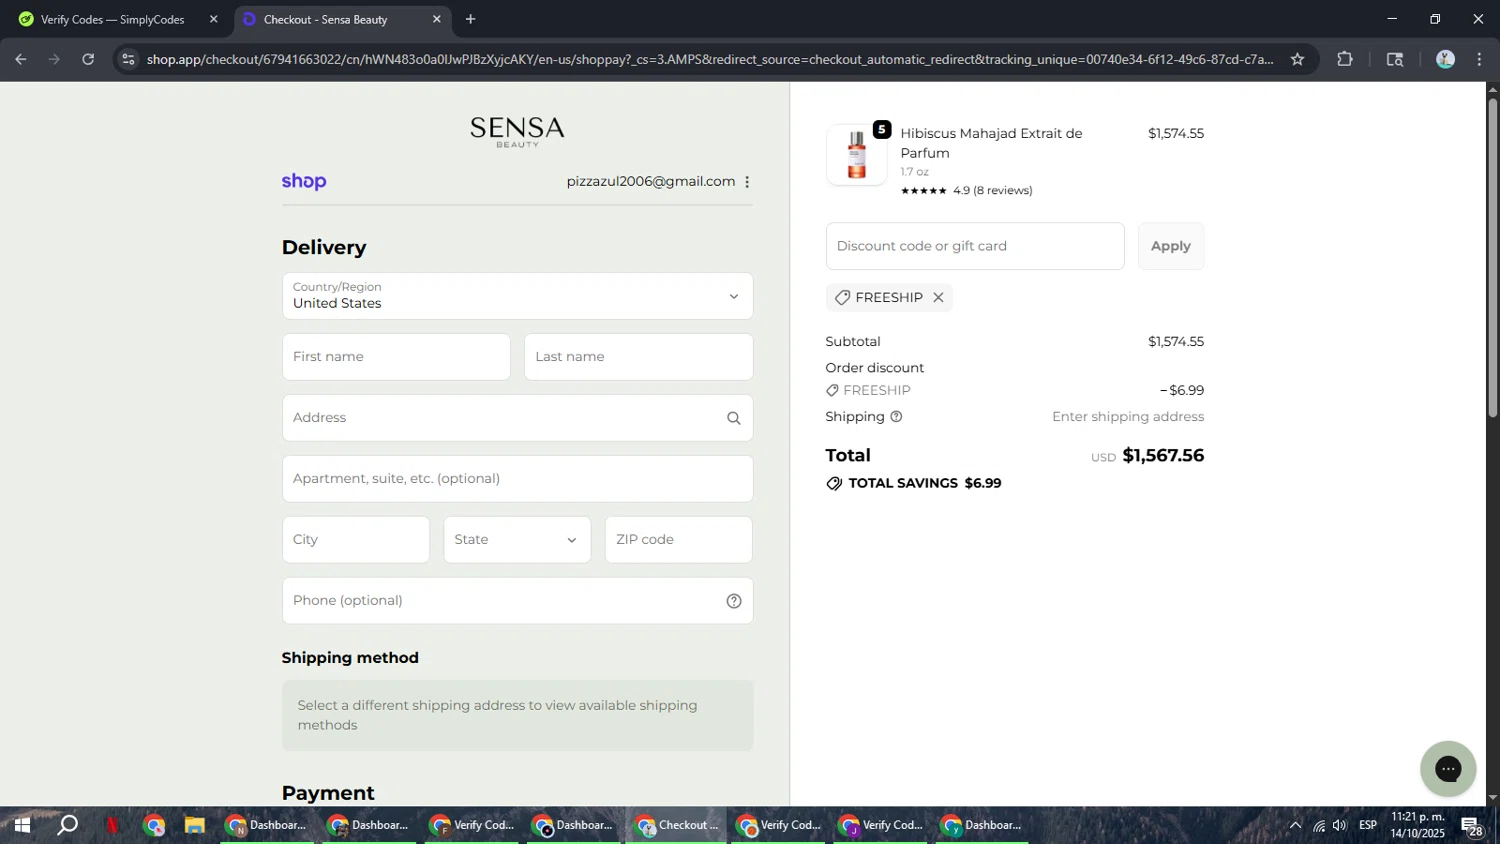
Task: Open account options three-dot menu
Action: (747, 181)
